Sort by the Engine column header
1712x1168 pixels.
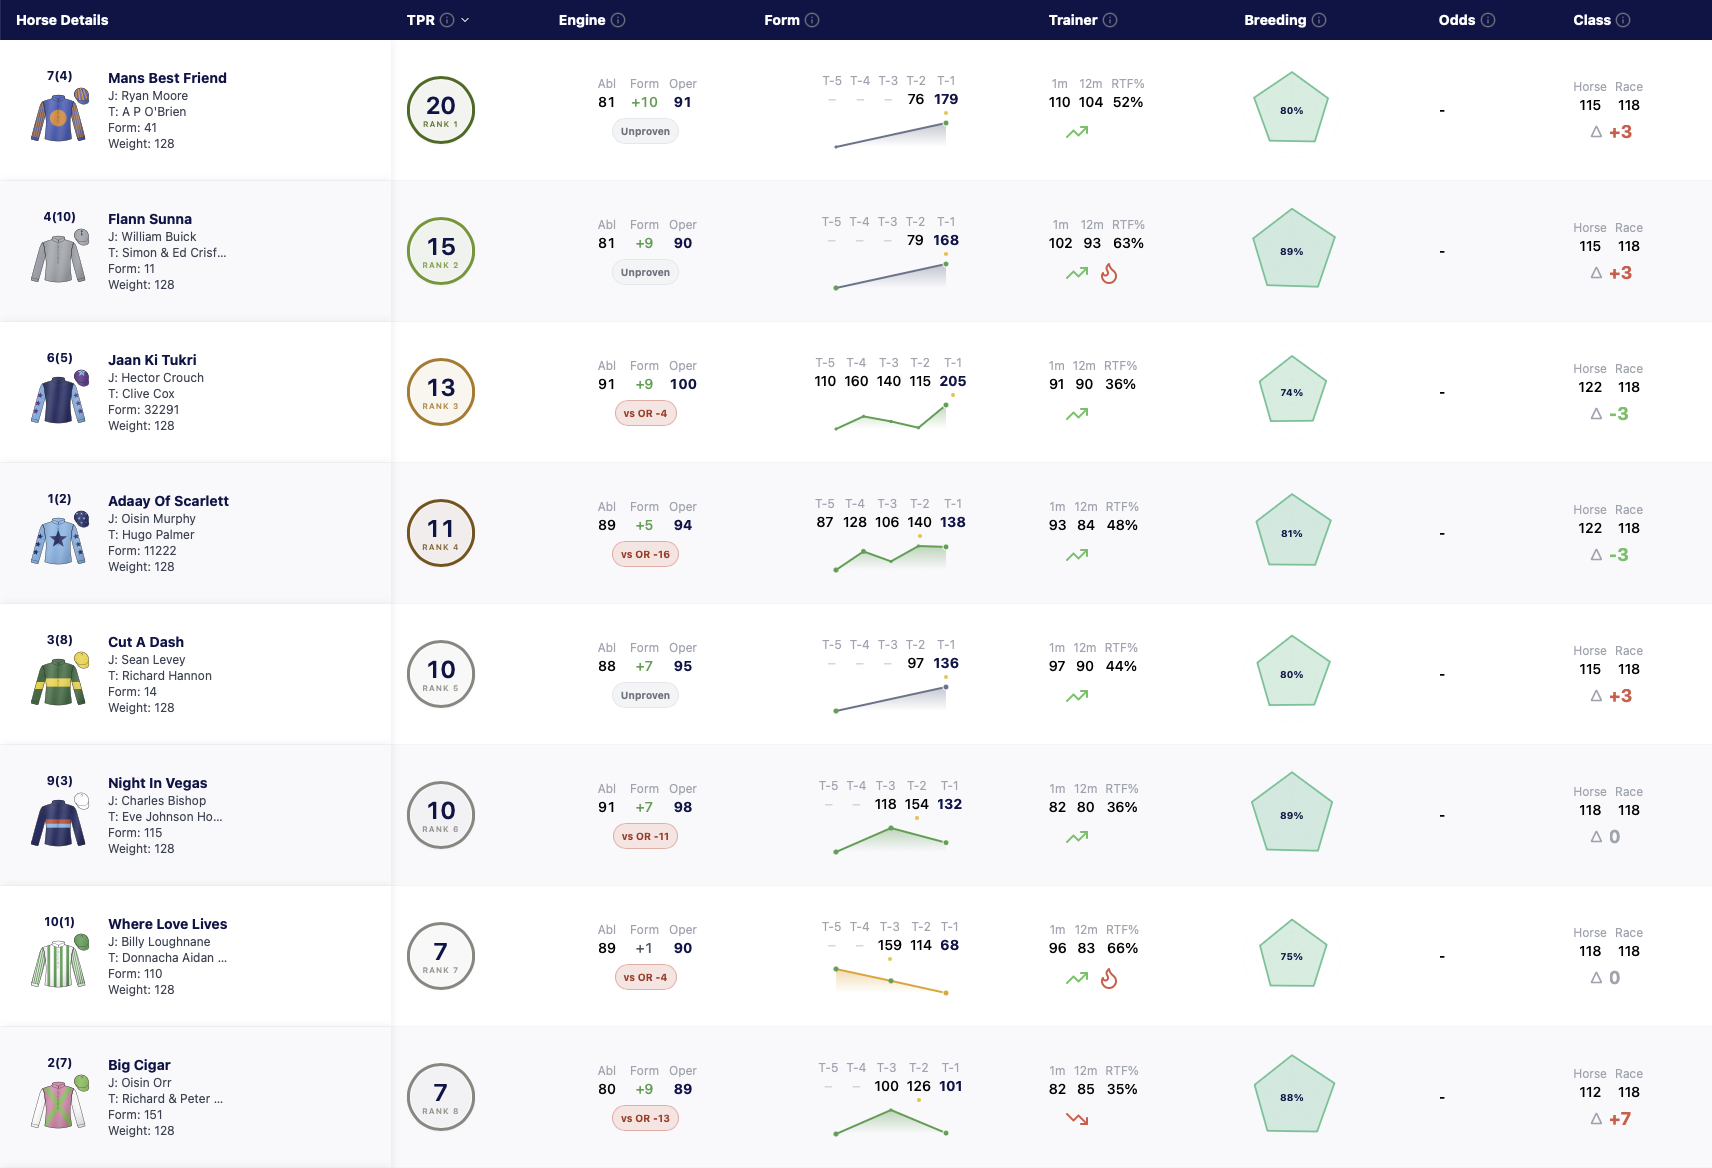tap(582, 20)
